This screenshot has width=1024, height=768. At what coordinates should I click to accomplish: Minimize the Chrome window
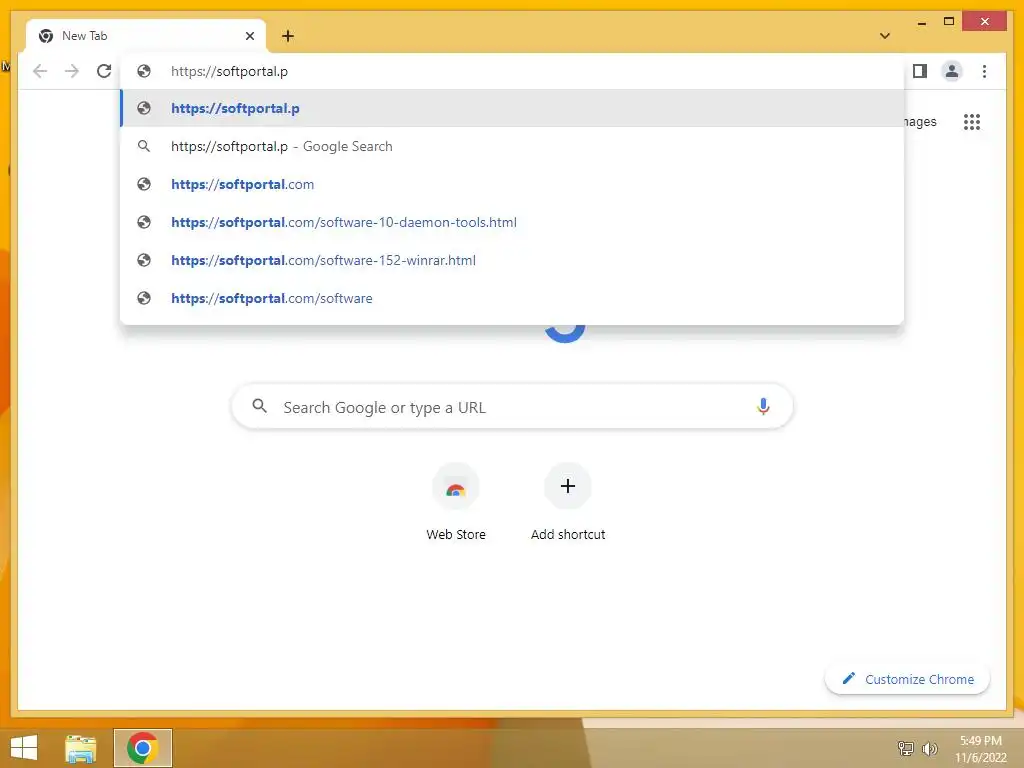(921, 22)
